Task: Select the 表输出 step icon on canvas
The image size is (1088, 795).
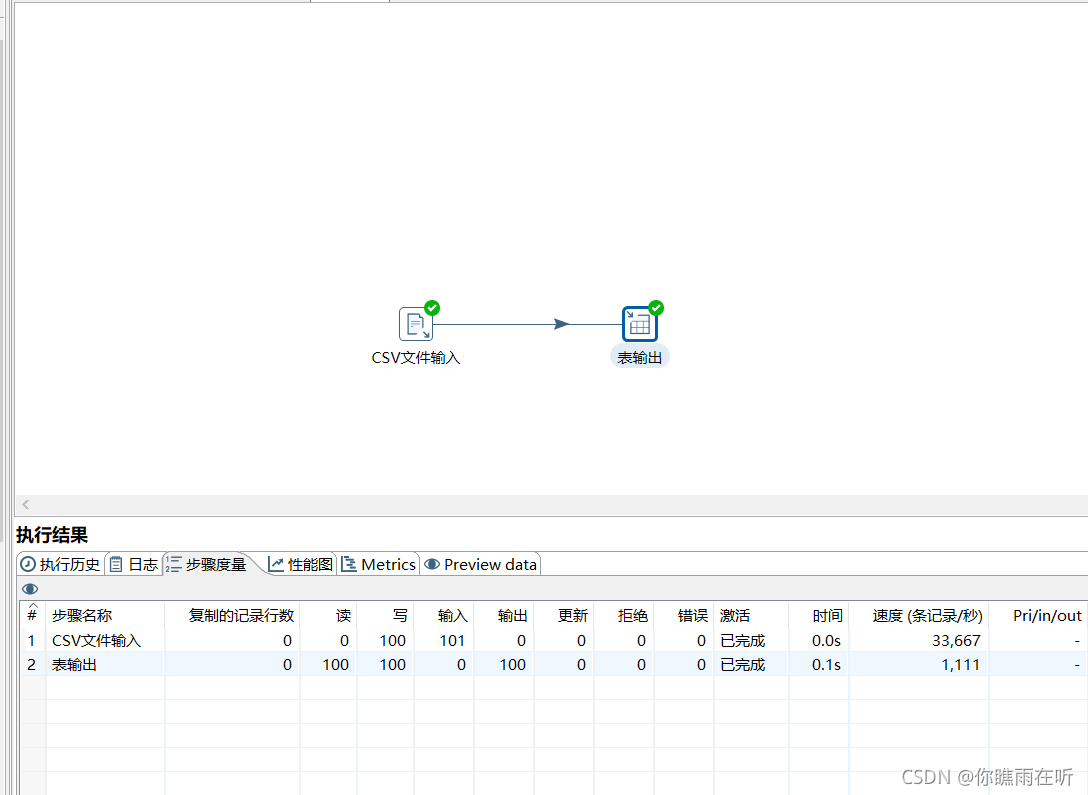Action: pos(639,322)
